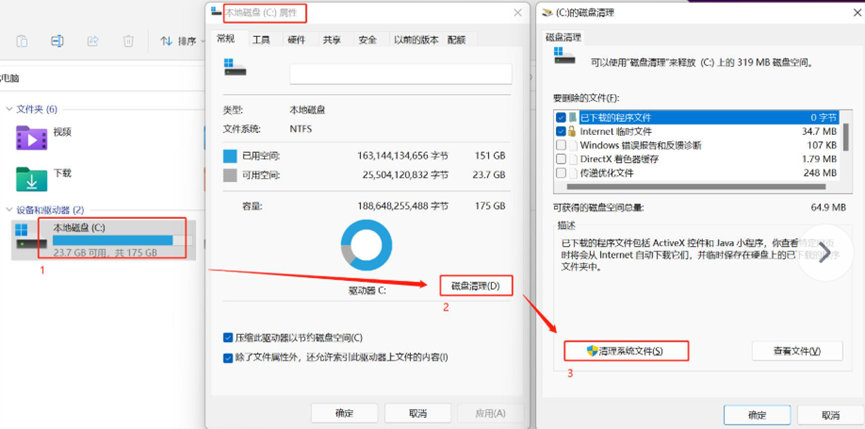Image resolution: width=865 pixels, height=429 pixels.
Task: Uncheck the Internet 临时文件 checkbox
Action: point(561,131)
